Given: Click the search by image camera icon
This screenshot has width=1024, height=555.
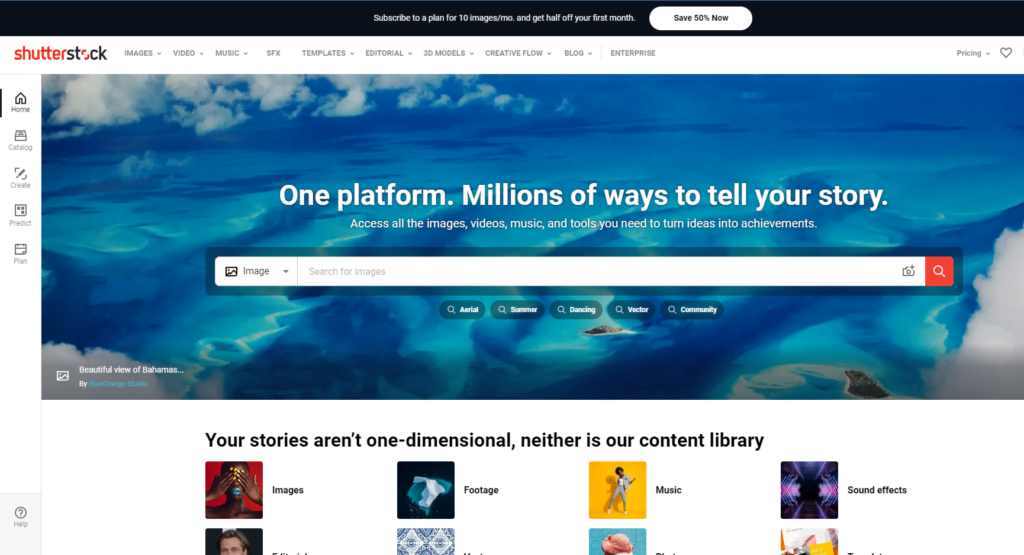Looking at the screenshot, I should pyautogui.click(x=908, y=271).
